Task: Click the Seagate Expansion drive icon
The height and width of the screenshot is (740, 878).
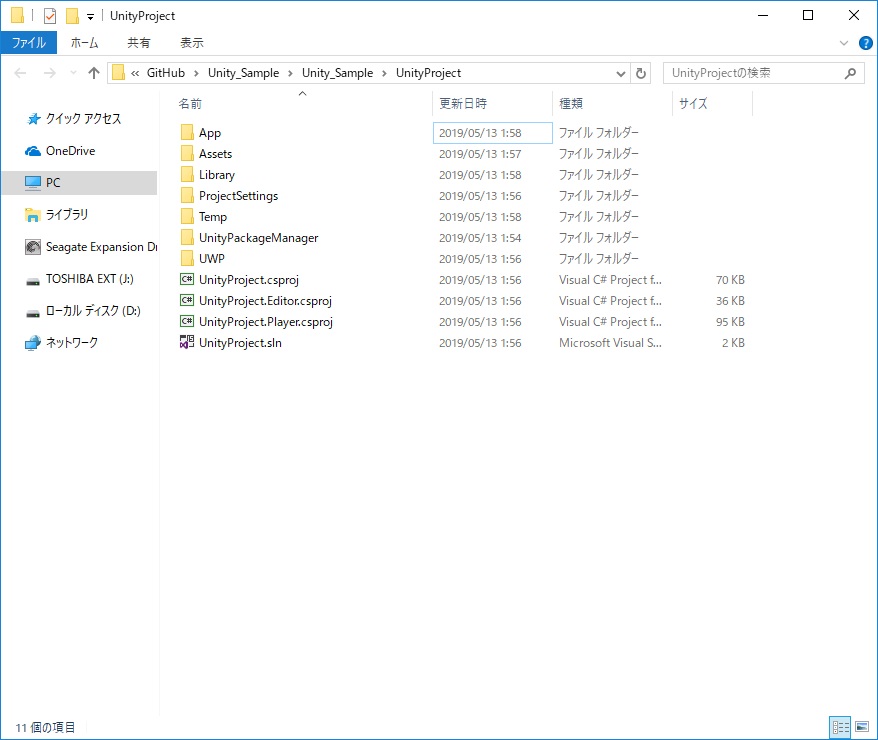Action: coord(33,247)
